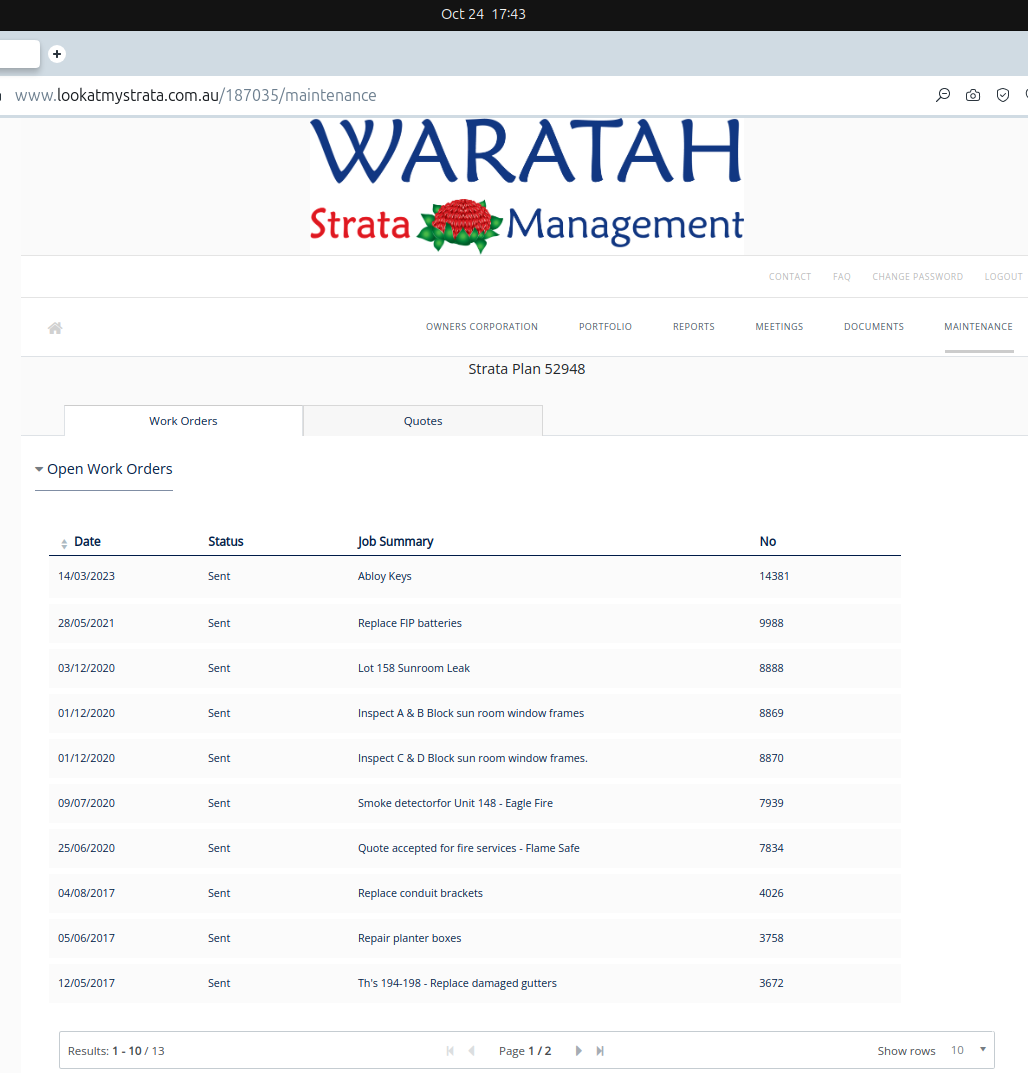
Task: Click the camera screenshot icon in address bar
Action: click(x=972, y=96)
